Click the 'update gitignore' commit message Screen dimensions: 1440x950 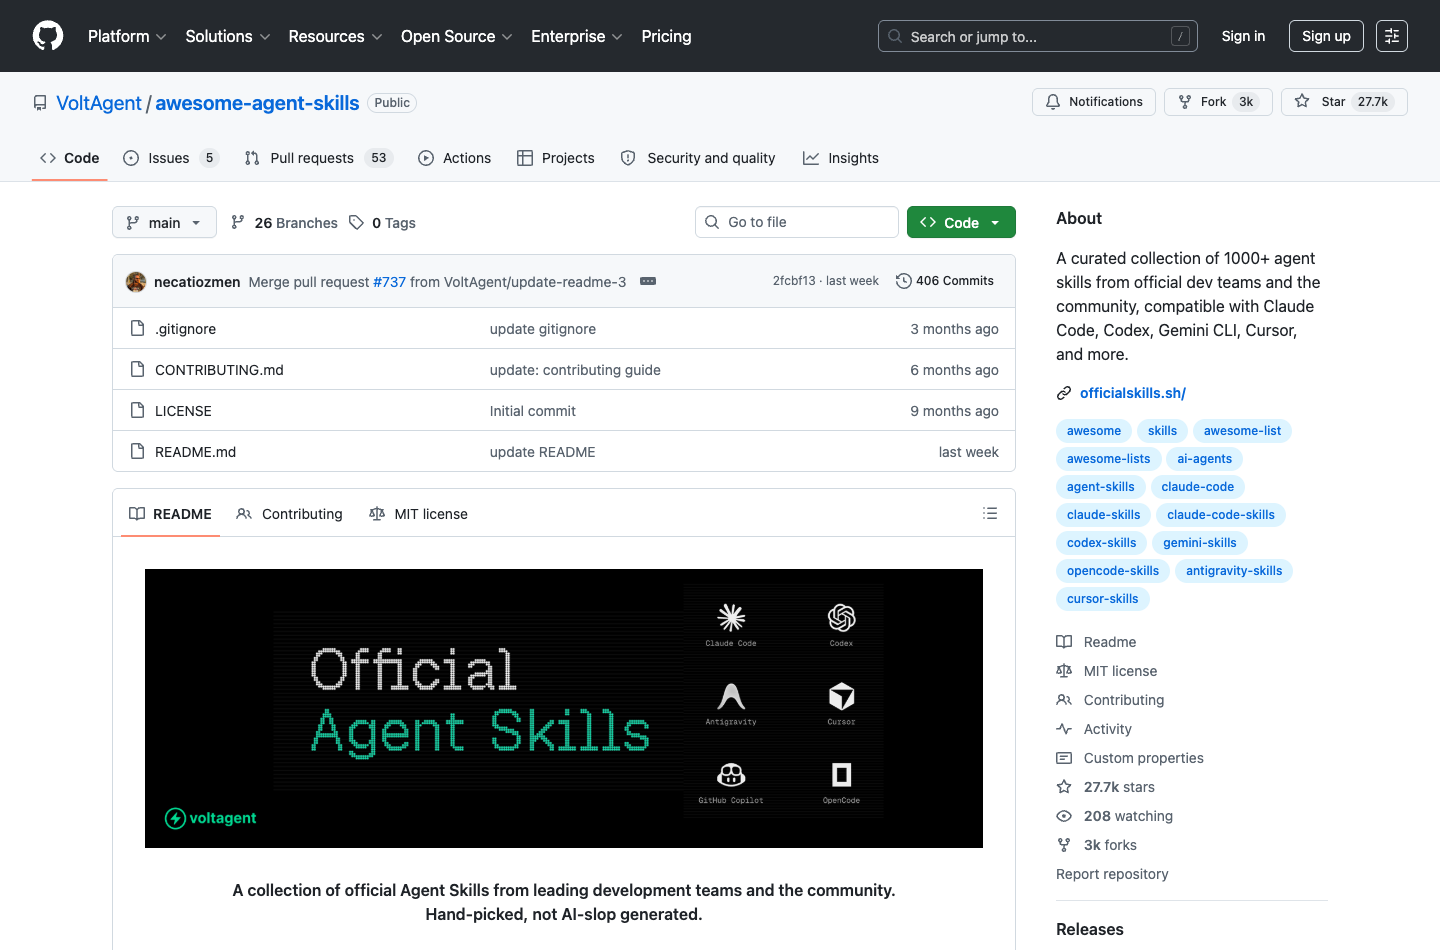pyautogui.click(x=543, y=329)
